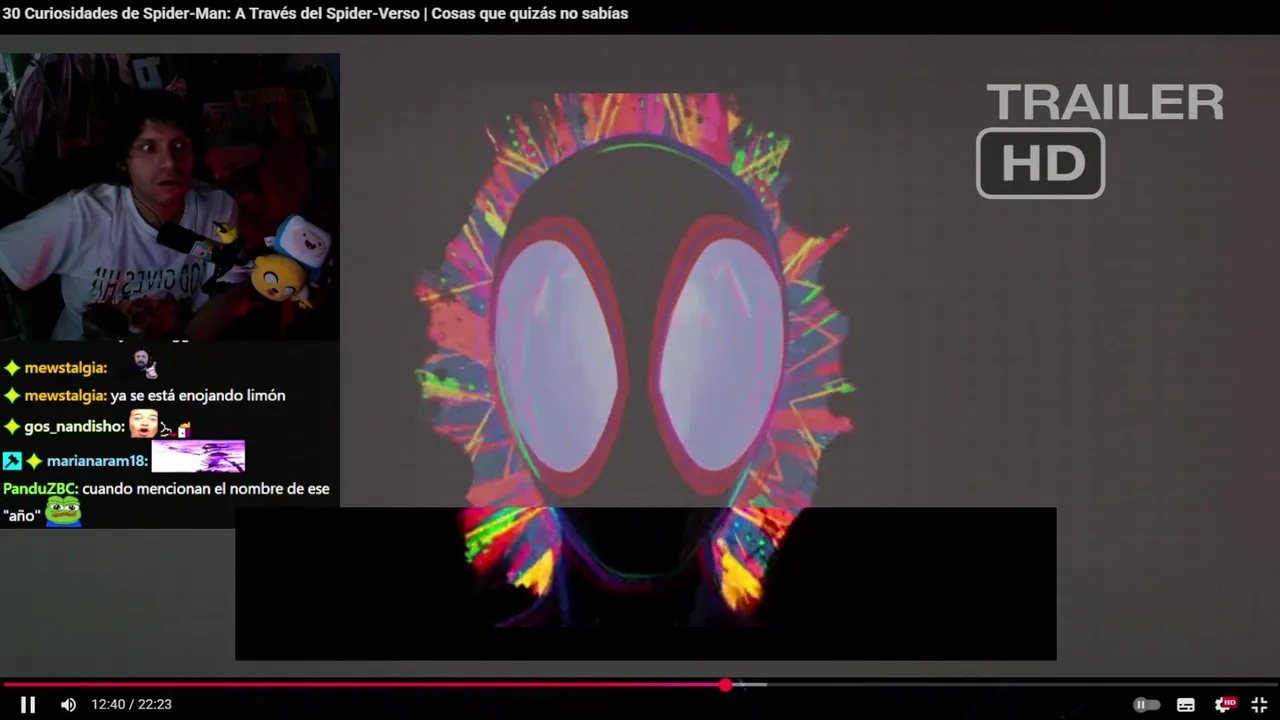Viewport: 1280px width, 720px height.
Task: Click username 'gos_nandisho' in chat overlay
Action: pos(74,427)
